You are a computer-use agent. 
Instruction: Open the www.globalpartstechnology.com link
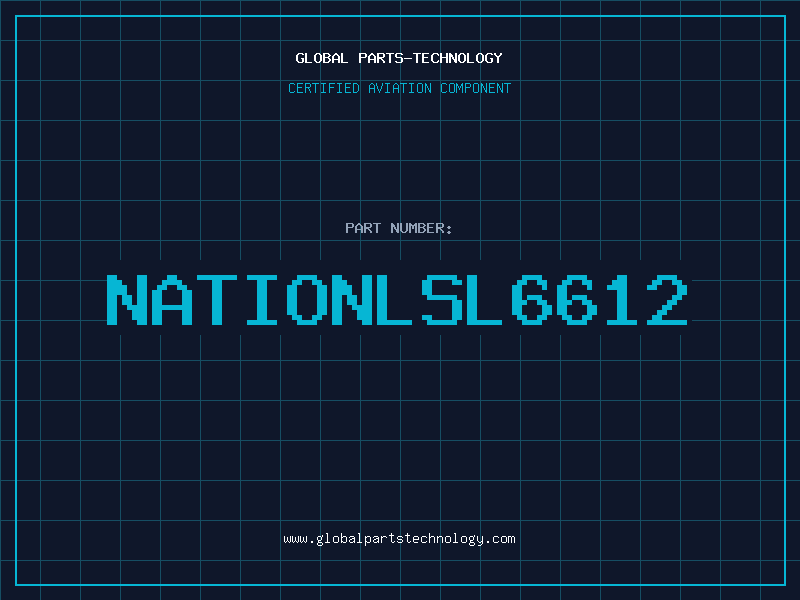click(399, 539)
